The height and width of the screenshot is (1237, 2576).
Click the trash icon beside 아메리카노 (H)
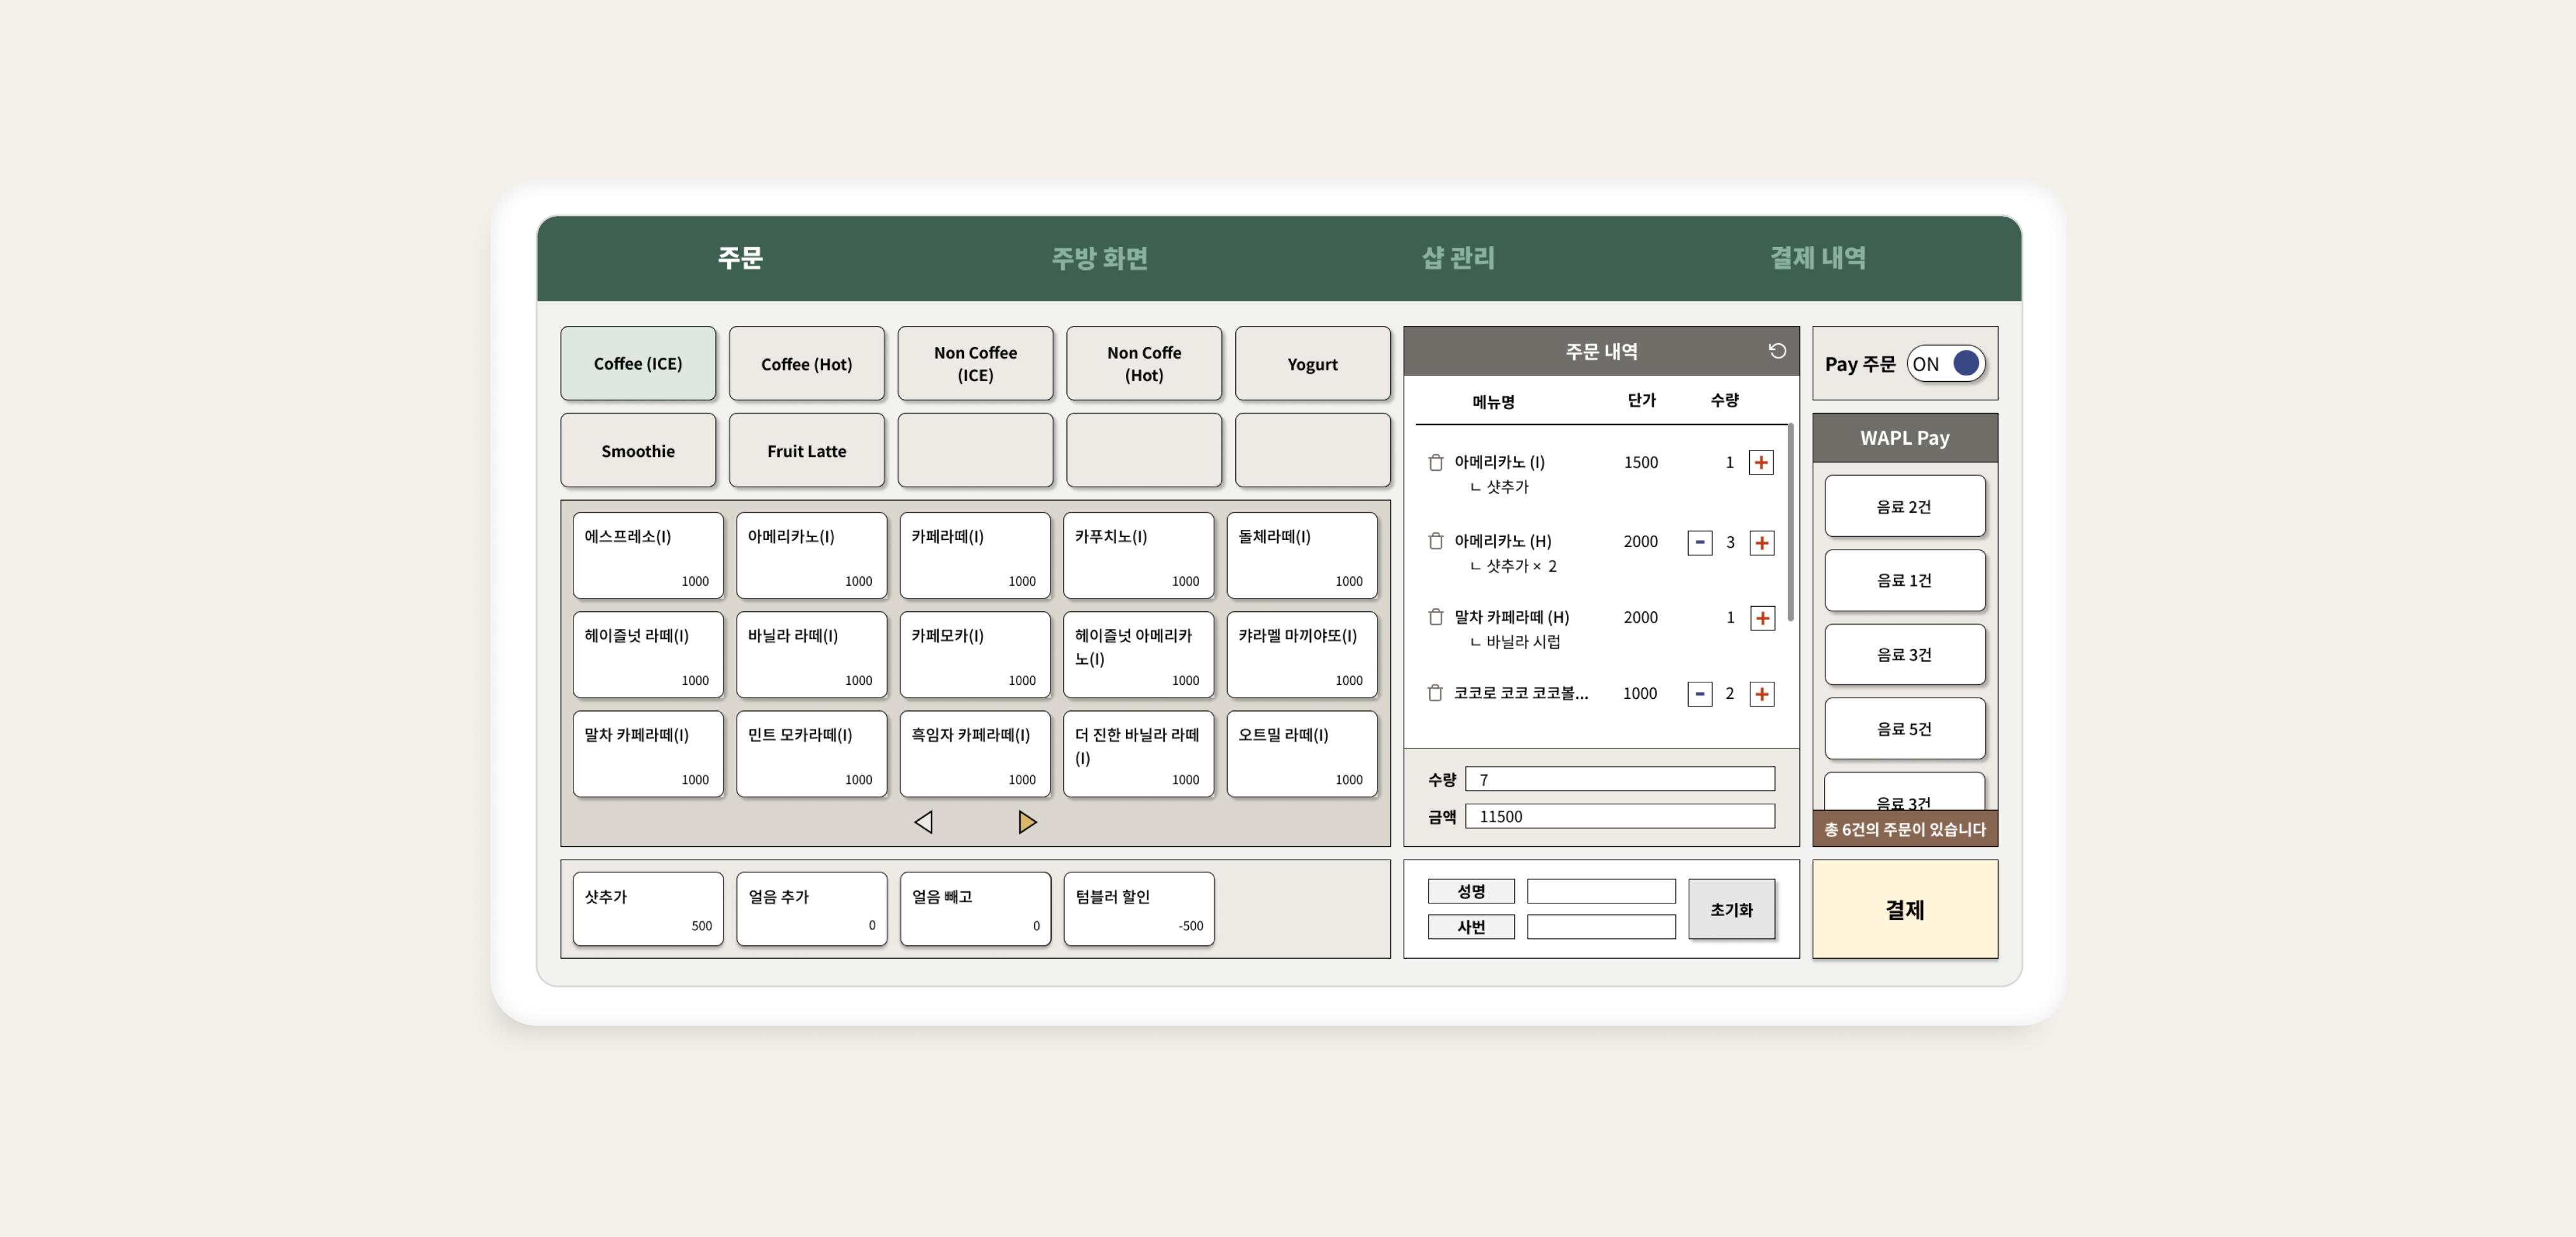point(1435,541)
